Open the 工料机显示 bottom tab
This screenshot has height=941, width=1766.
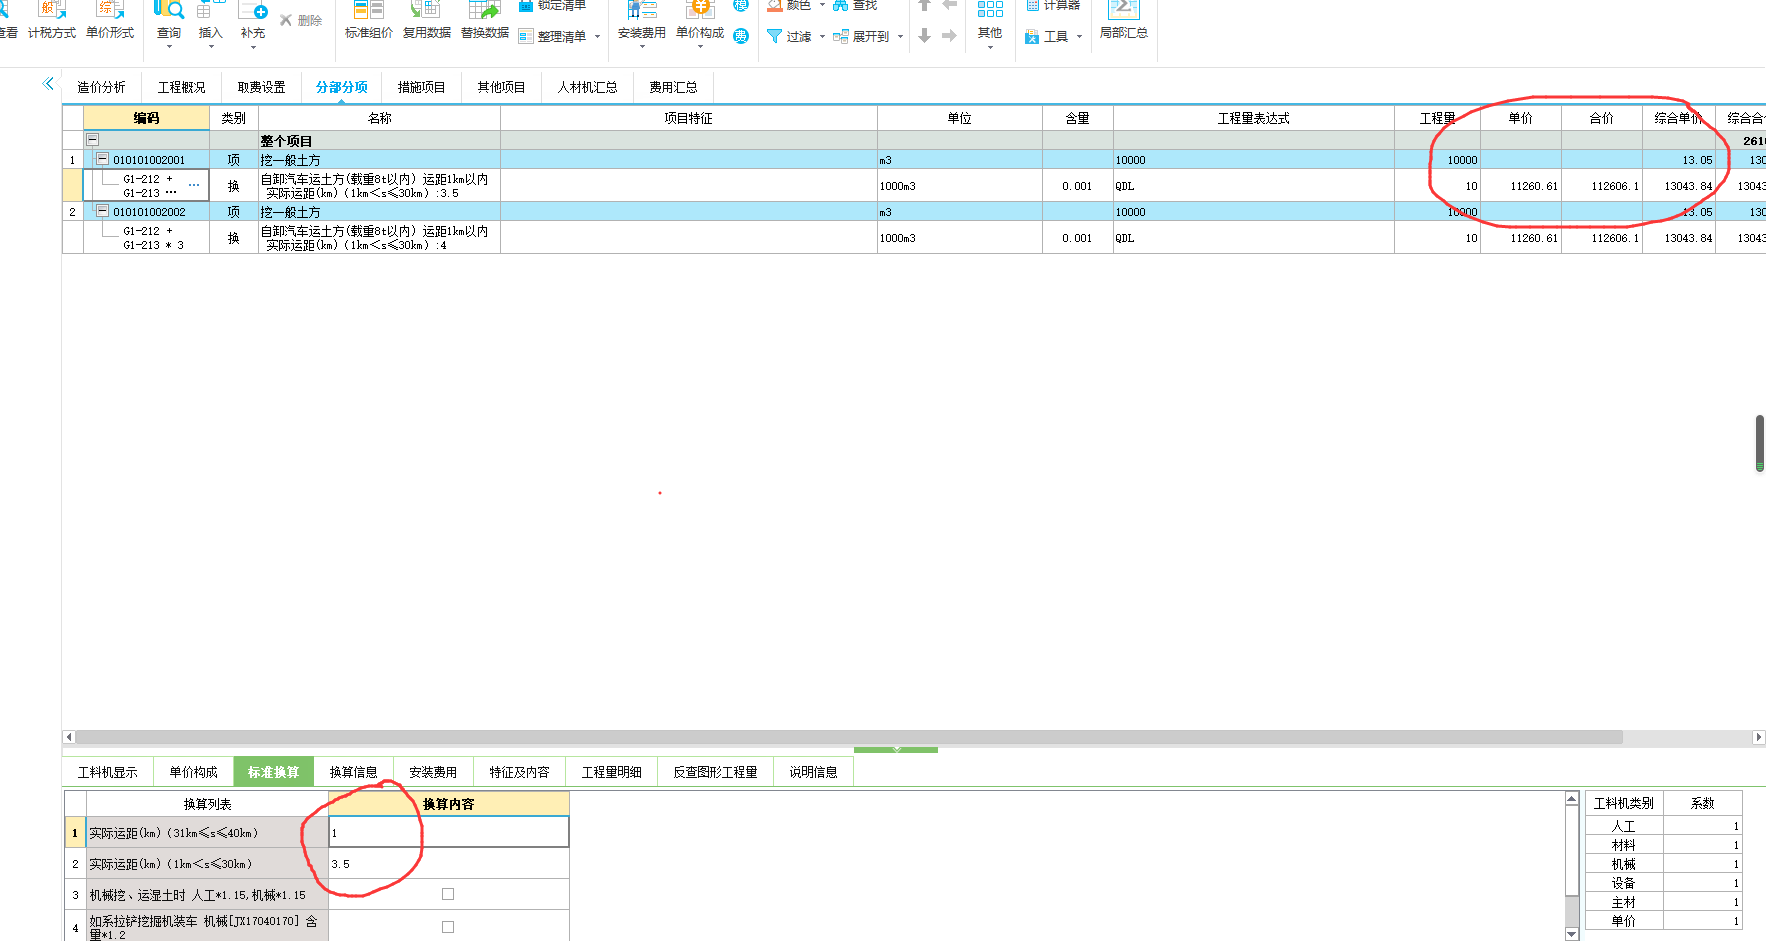(x=108, y=772)
